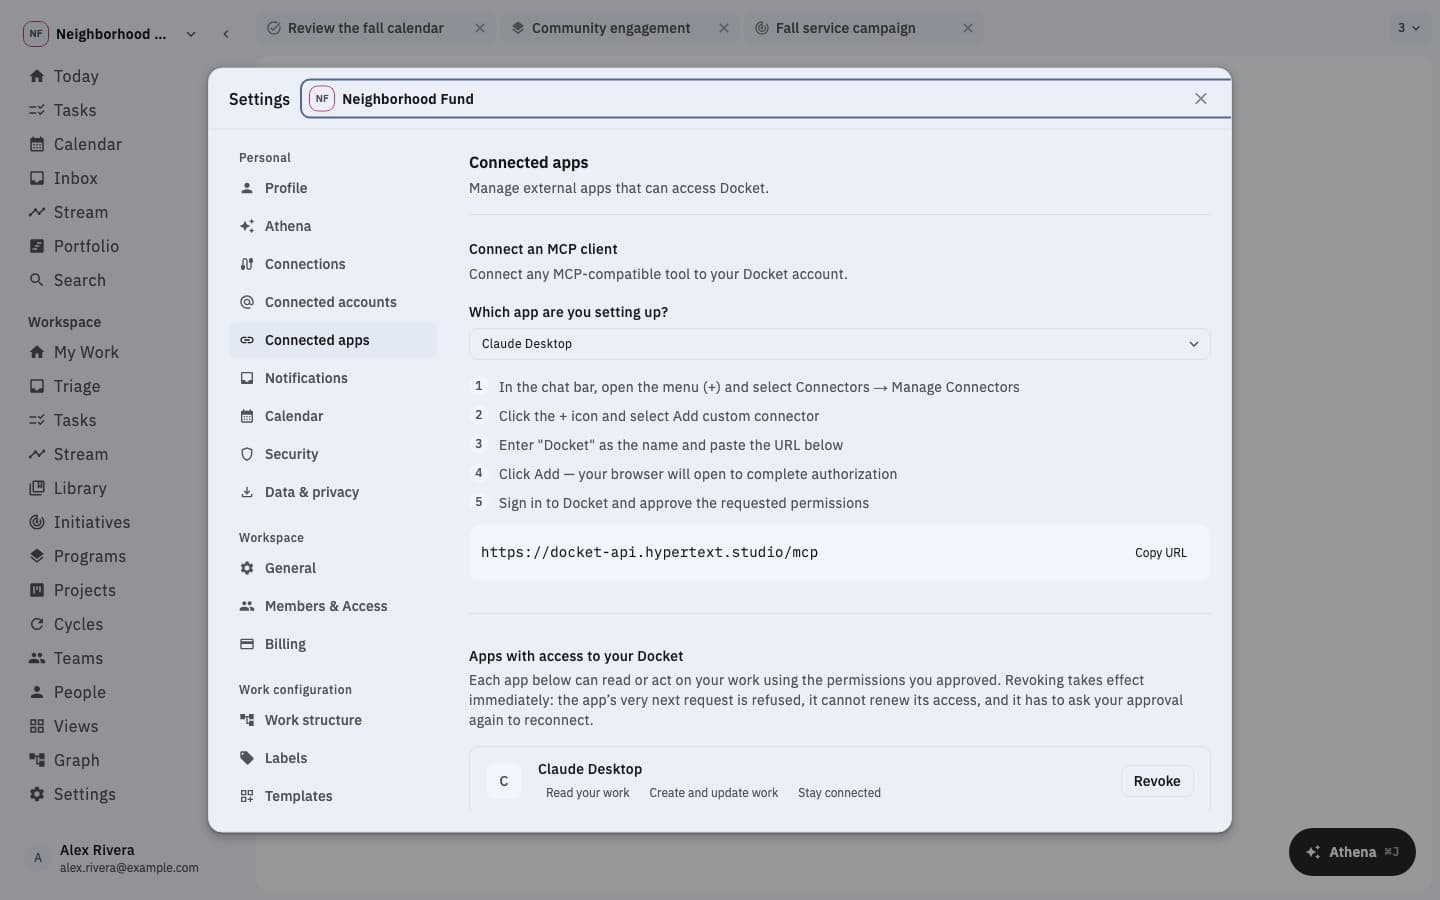The height and width of the screenshot is (900, 1440).
Task: Select Profile in settings navigation
Action: tap(332, 188)
